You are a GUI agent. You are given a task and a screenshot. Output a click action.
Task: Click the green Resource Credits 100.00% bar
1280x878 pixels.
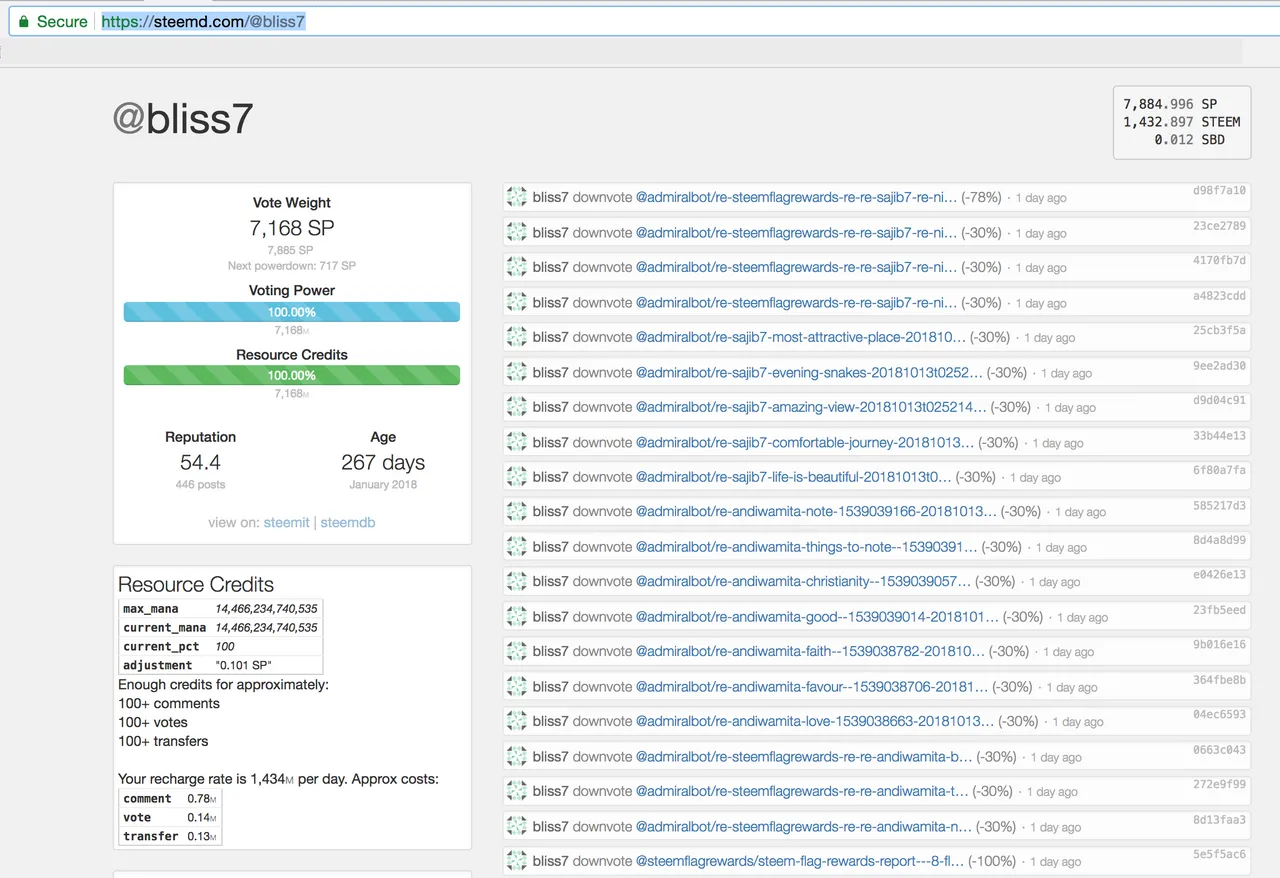(292, 375)
